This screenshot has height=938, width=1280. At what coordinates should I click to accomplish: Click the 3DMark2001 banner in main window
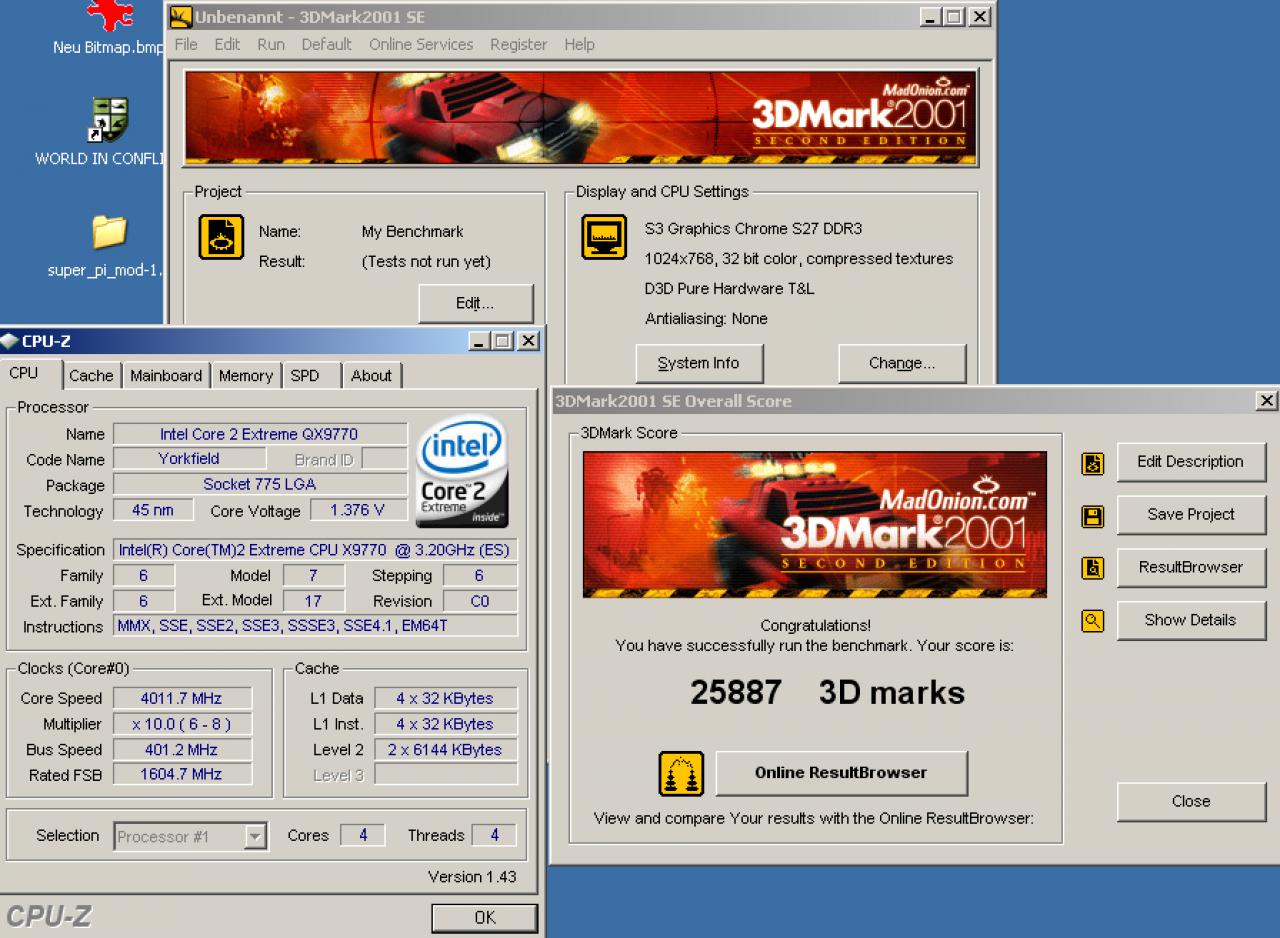[580, 118]
